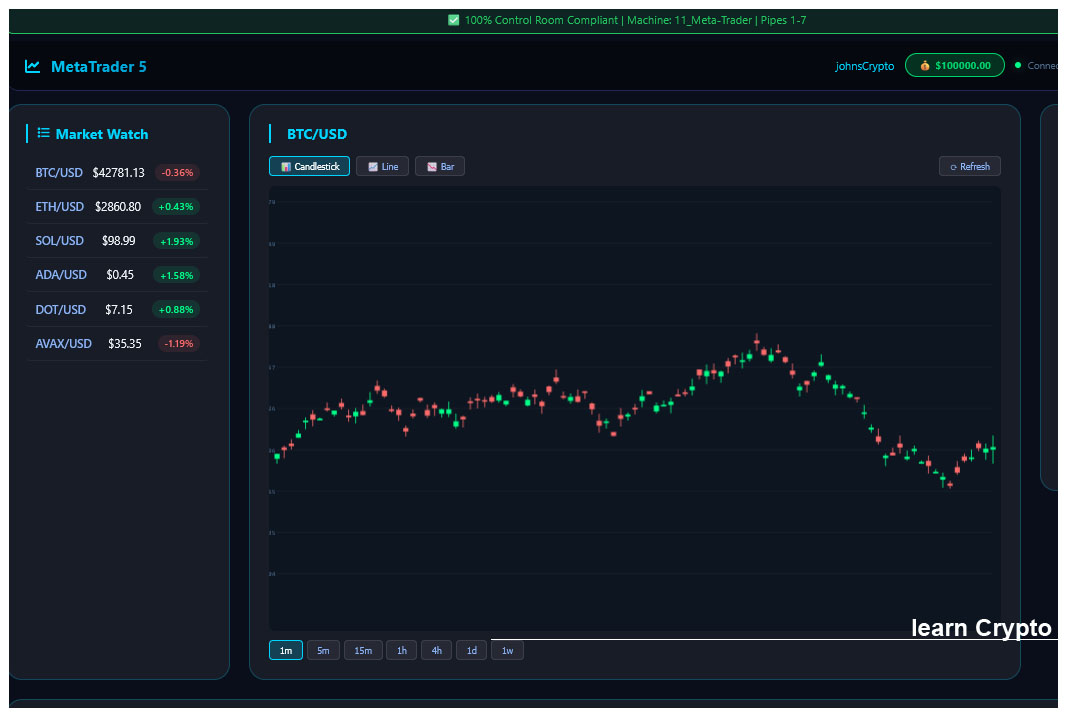Screen dimensions: 1067x718
Task: Switch chart to Line view
Action: tap(382, 166)
